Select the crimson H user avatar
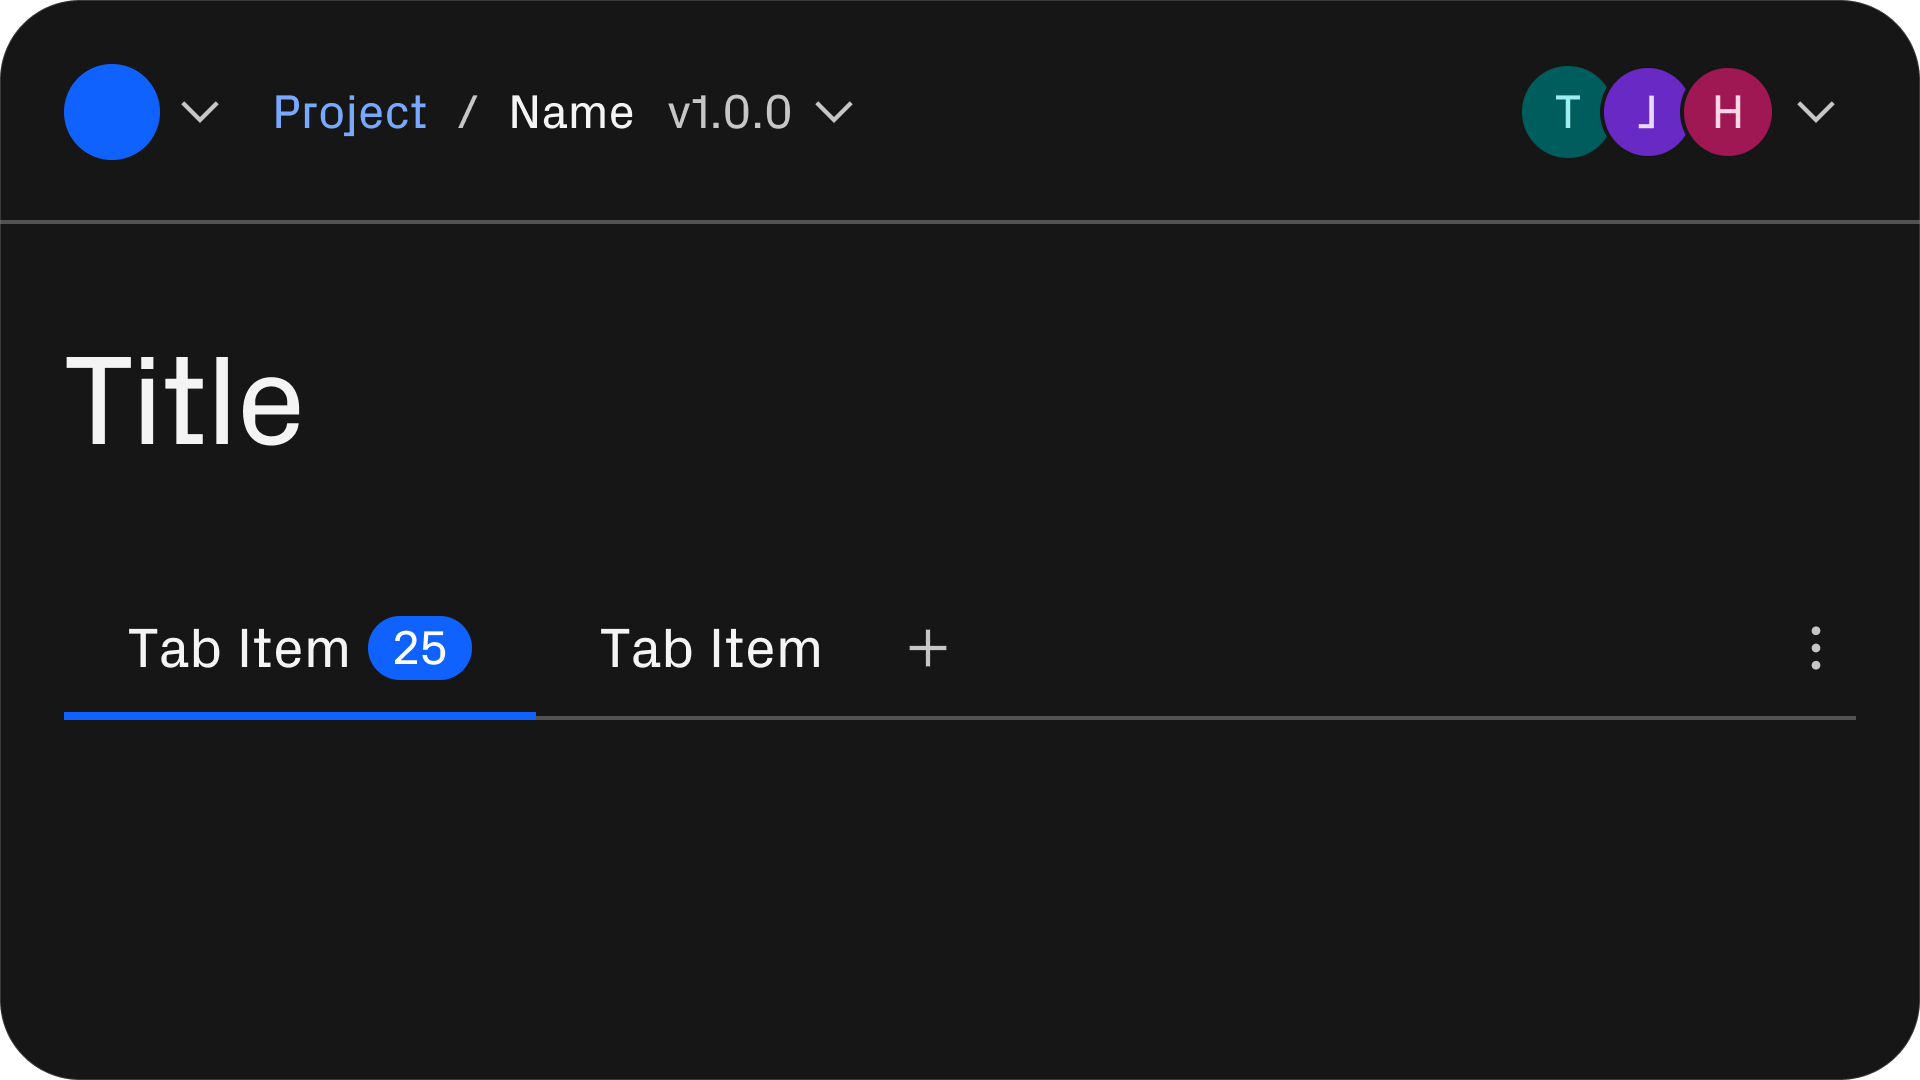This screenshot has width=1920, height=1080. pos(1728,112)
